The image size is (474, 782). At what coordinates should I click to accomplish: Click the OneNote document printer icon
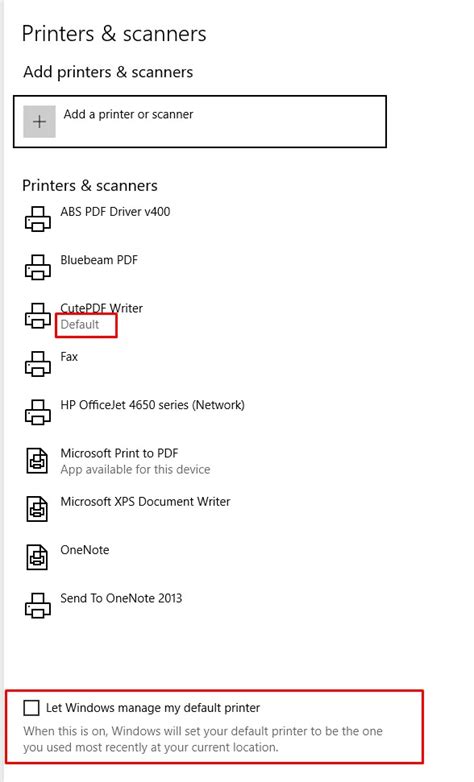[37, 557]
